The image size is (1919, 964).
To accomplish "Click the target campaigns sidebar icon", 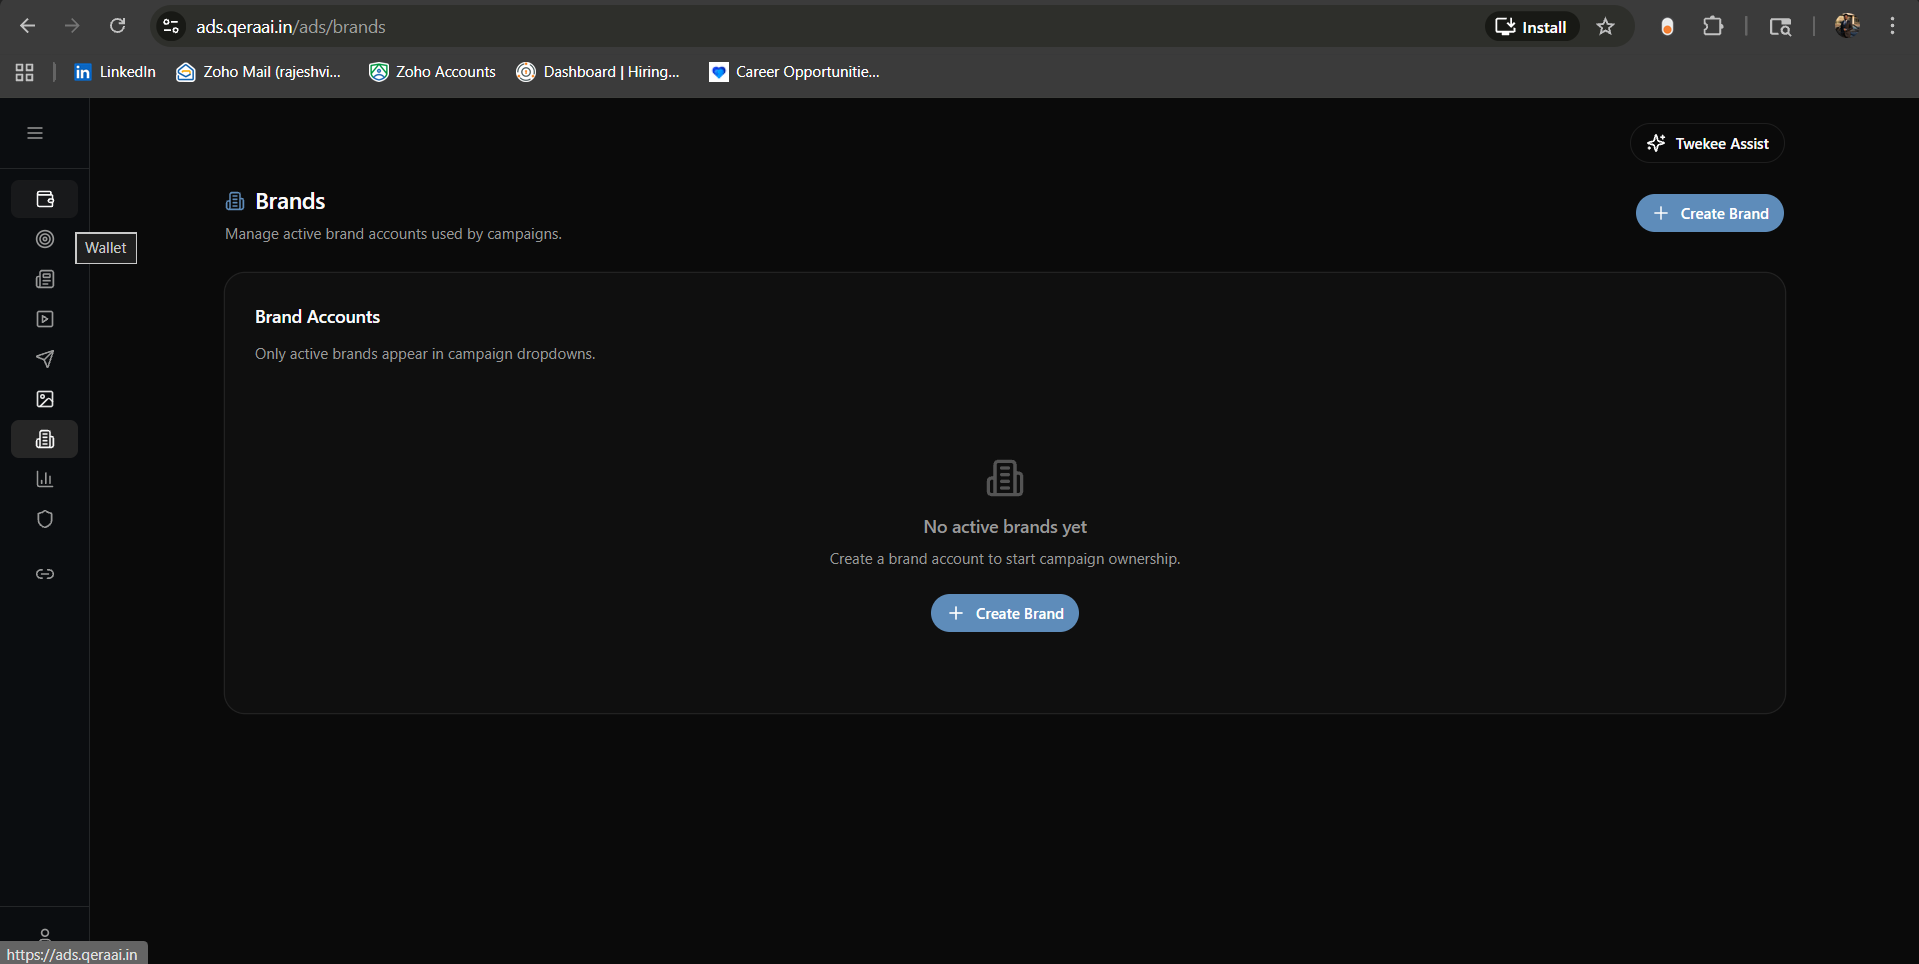I will 45,239.
